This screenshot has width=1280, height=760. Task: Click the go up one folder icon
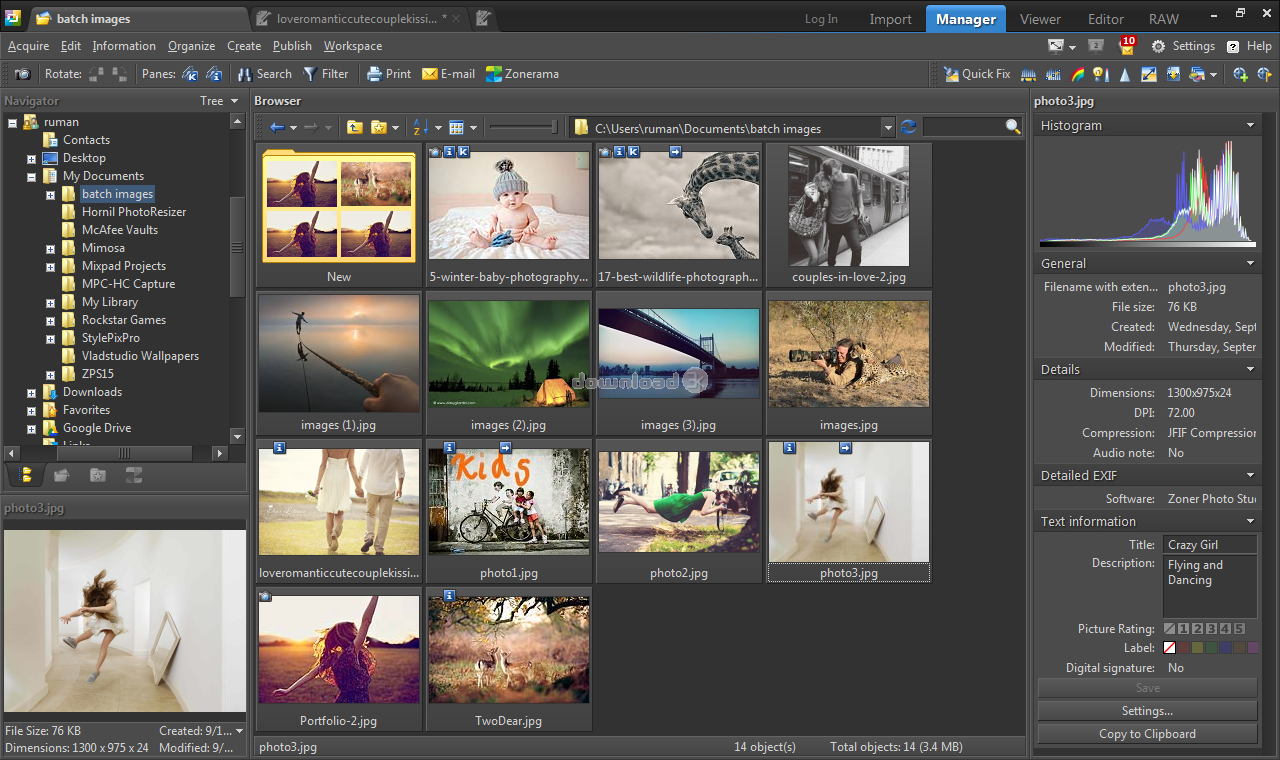tap(354, 127)
